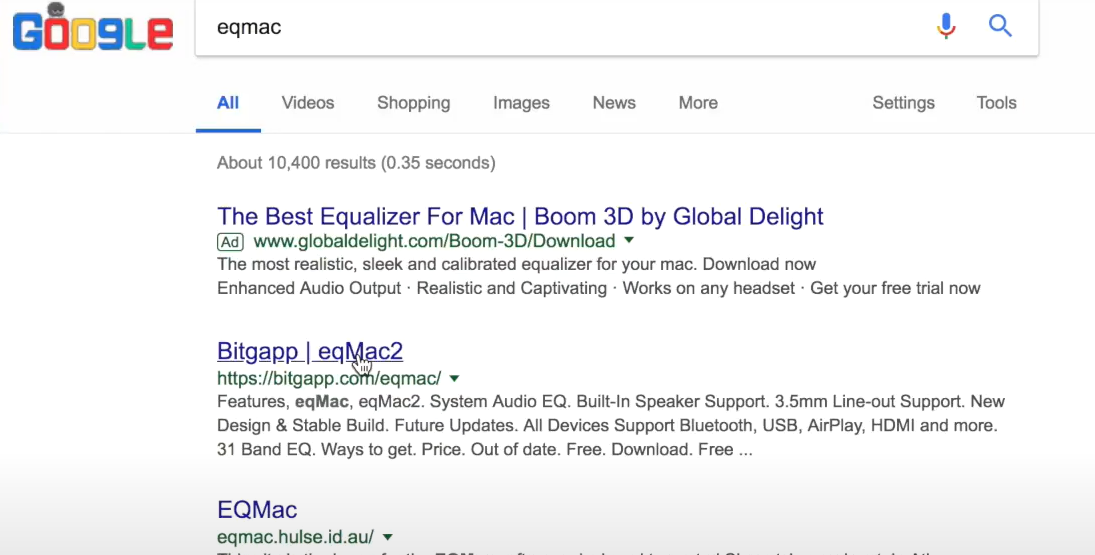
Task: Open the Boom 3D equalizer ad result
Action: [520, 216]
